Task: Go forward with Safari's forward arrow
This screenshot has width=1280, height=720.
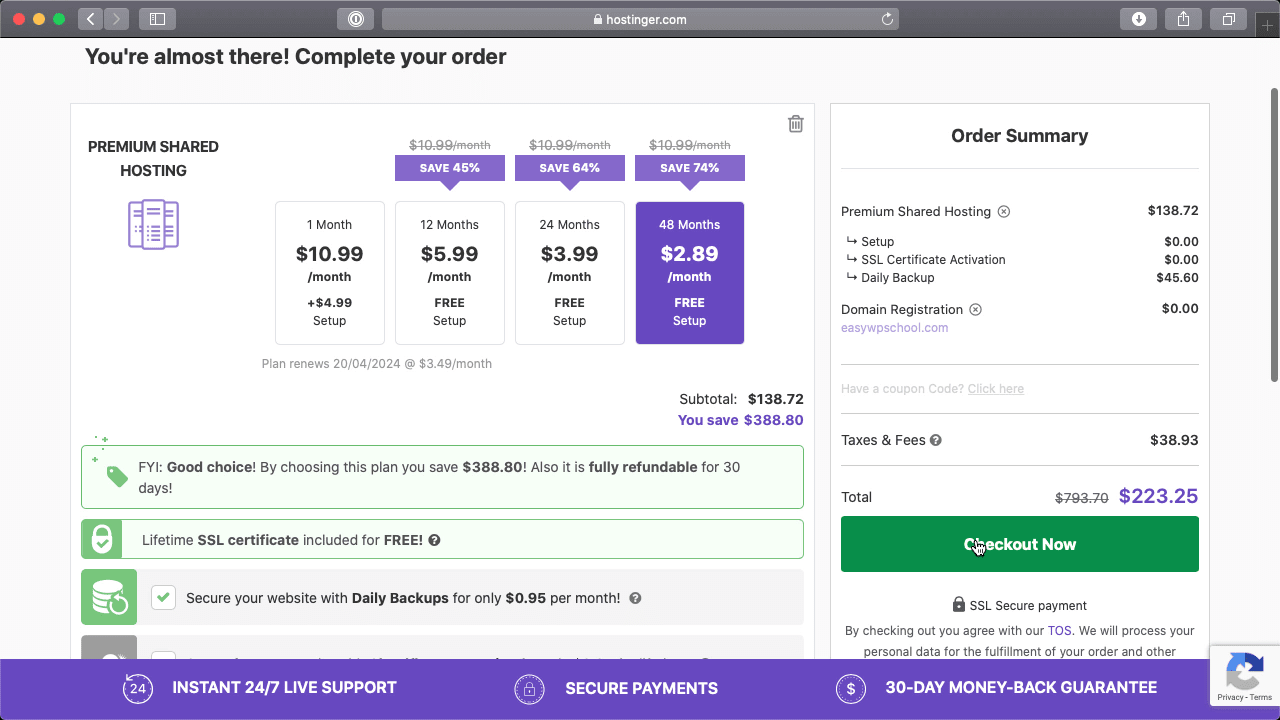Action: 116,18
